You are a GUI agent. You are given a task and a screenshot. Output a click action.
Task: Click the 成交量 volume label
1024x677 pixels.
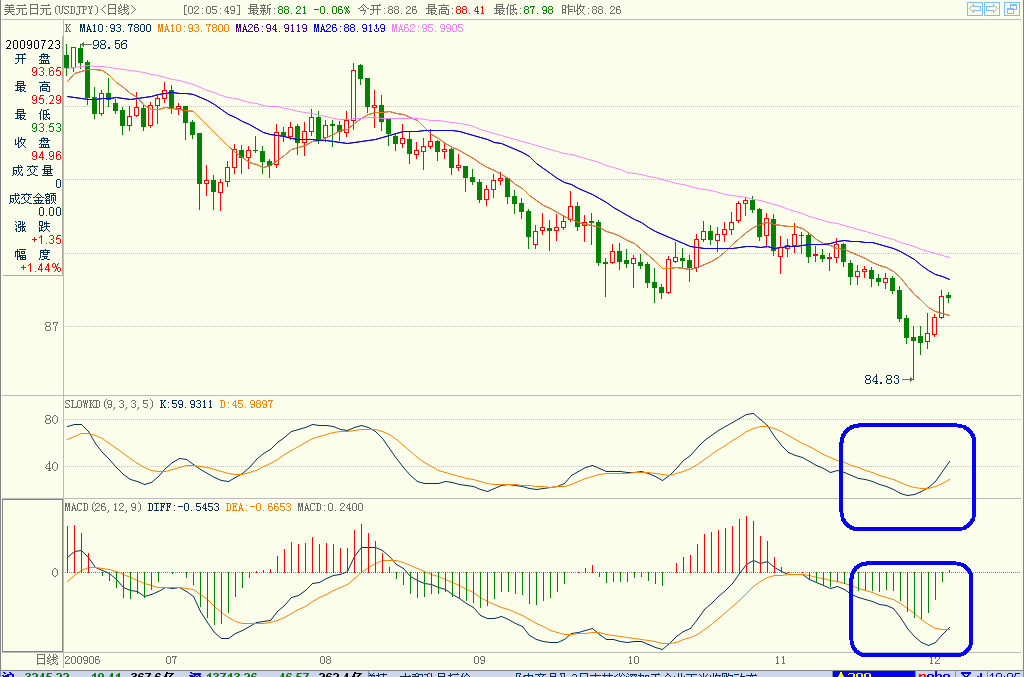(x=32, y=170)
